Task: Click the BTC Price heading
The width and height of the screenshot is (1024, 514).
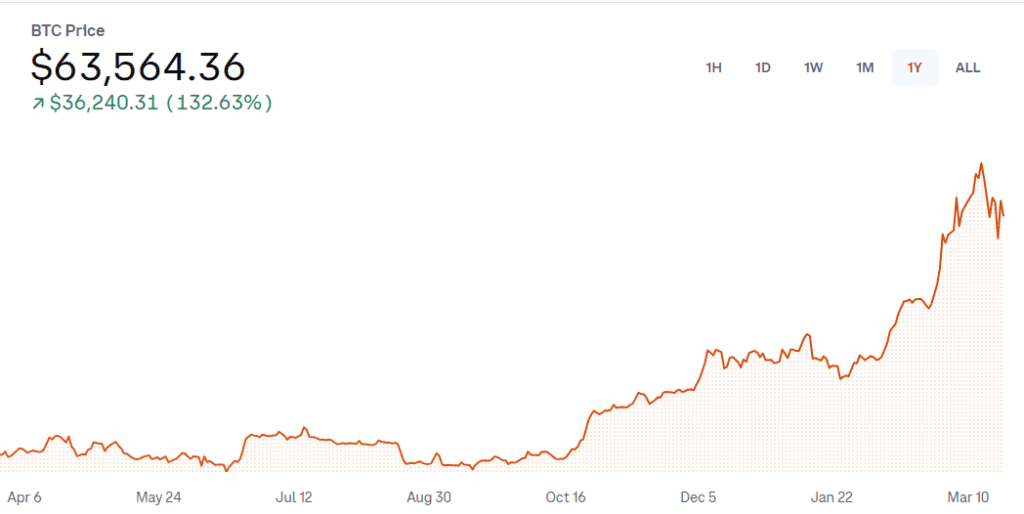Action: click(67, 31)
